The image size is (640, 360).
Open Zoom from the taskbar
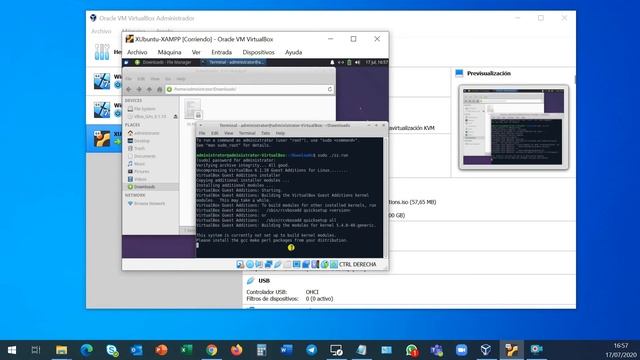tap(461, 350)
